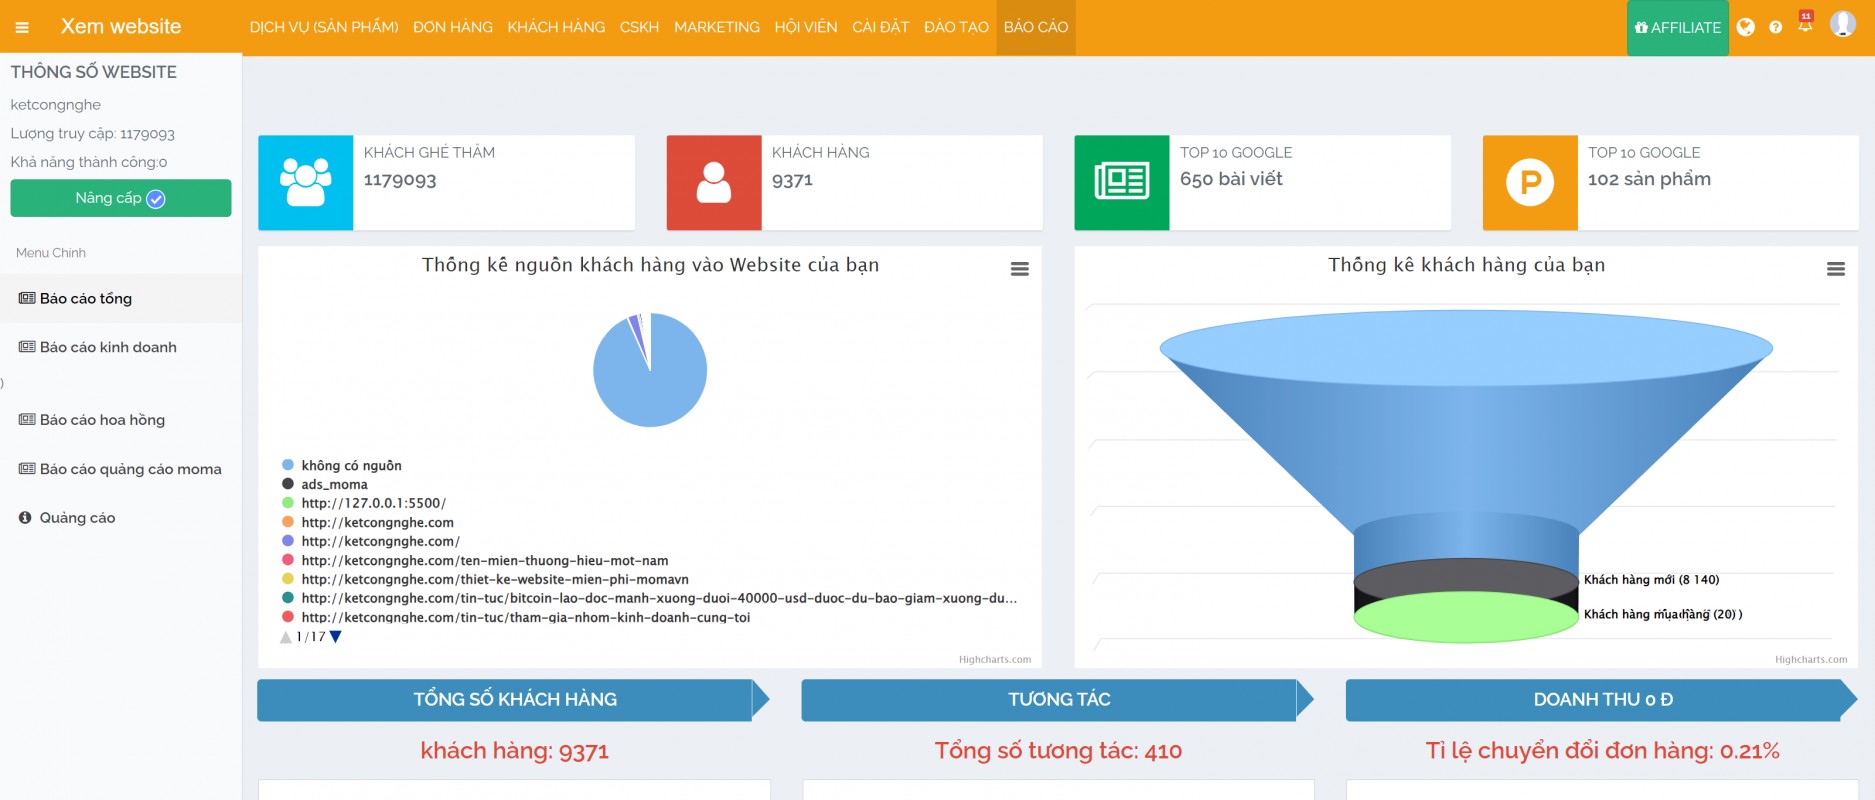Toggle 'http://127.0.0.1:5500/' legend series
Image resolution: width=1875 pixels, height=800 pixels.
click(x=373, y=504)
